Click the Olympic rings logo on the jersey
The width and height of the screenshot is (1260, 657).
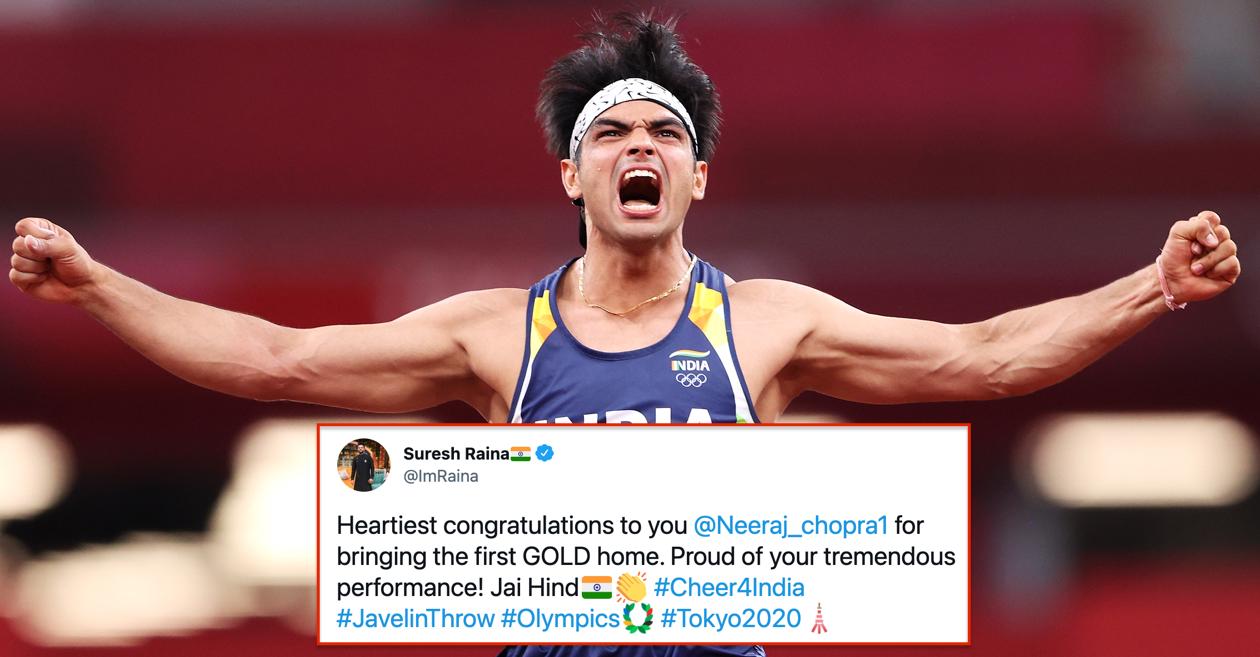pyautogui.click(x=691, y=380)
